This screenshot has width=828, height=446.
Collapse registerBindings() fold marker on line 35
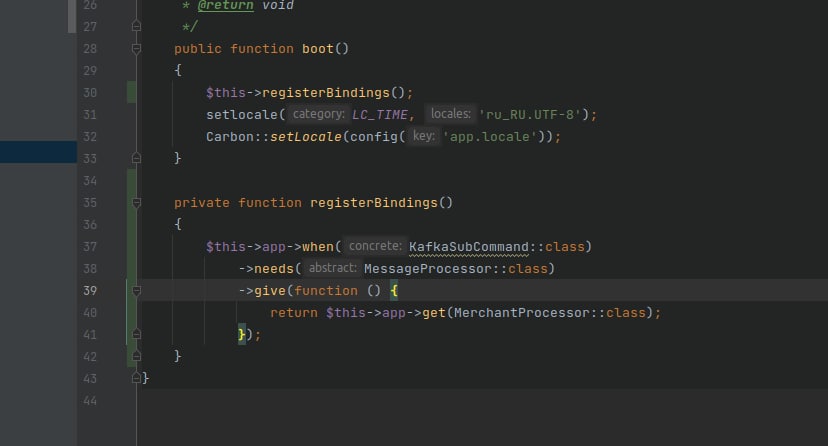(x=136, y=203)
